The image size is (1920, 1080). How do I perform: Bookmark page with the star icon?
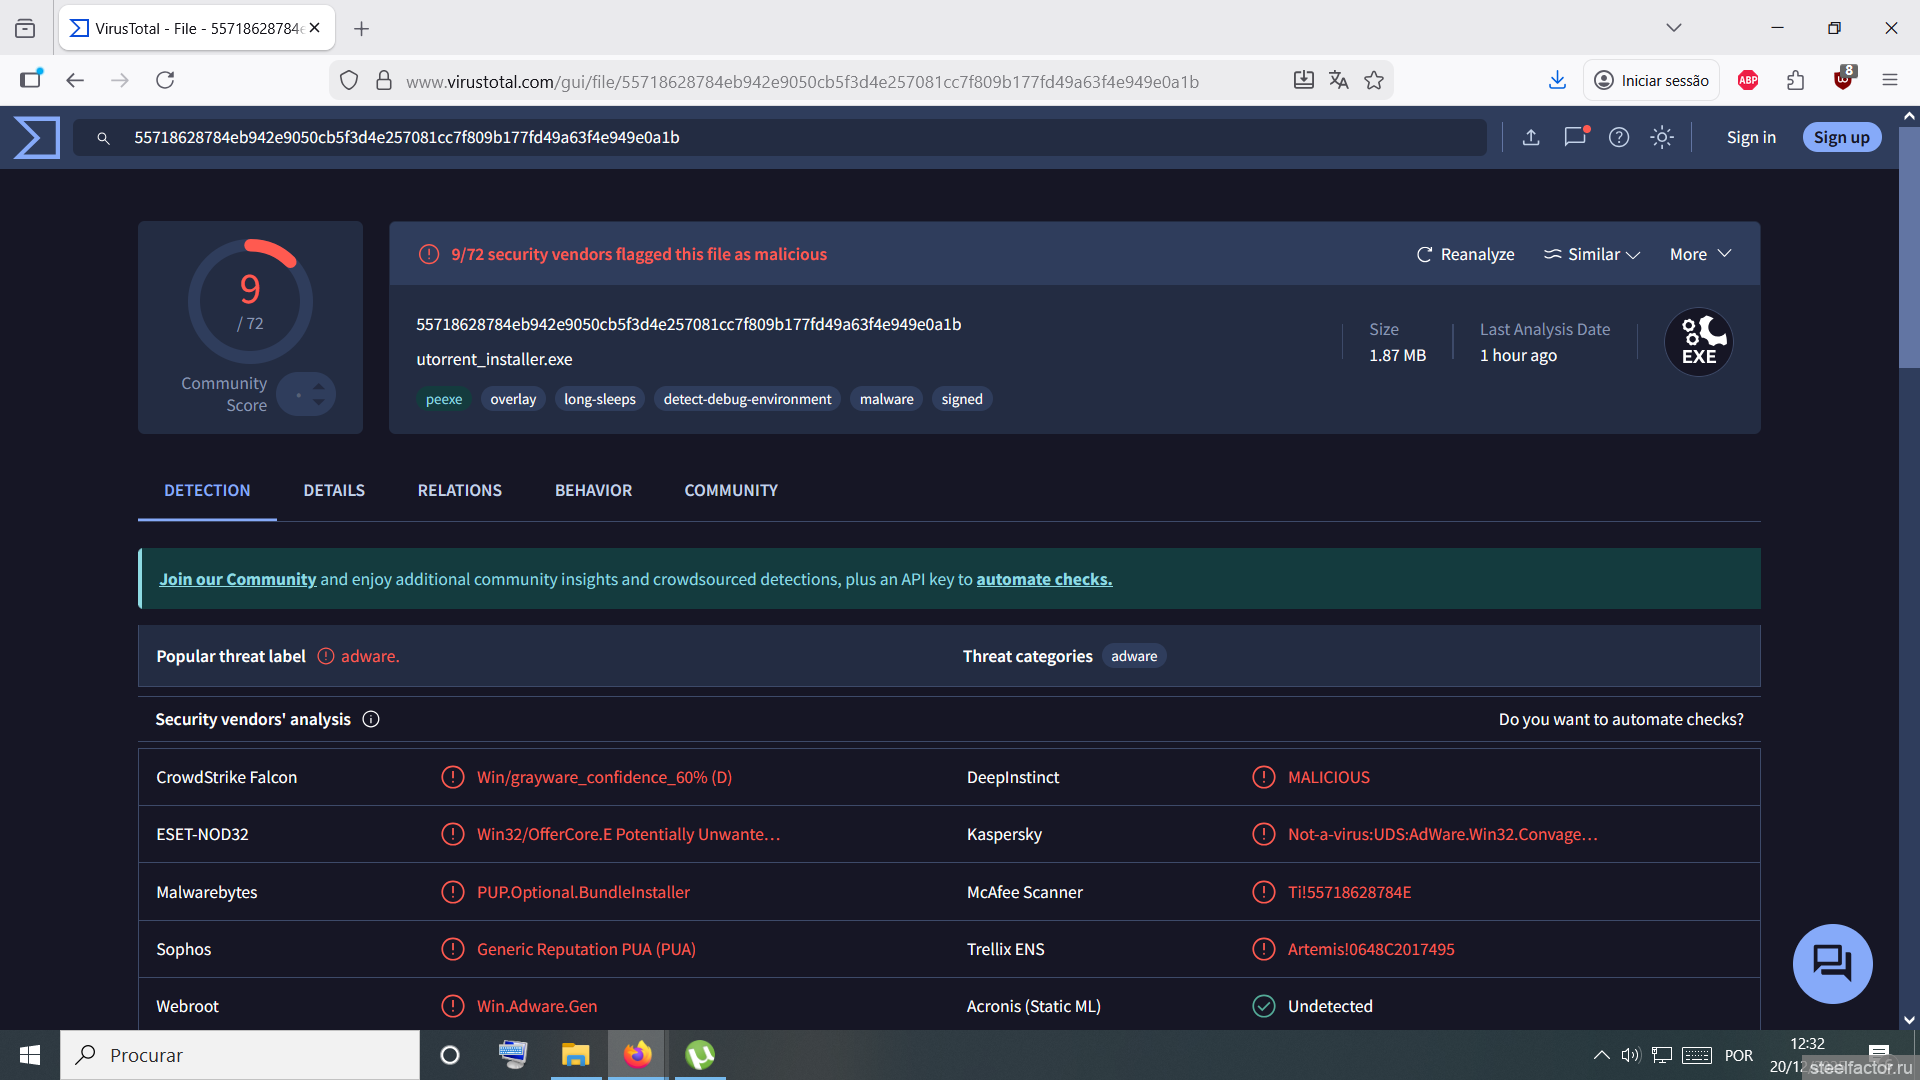(1374, 80)
